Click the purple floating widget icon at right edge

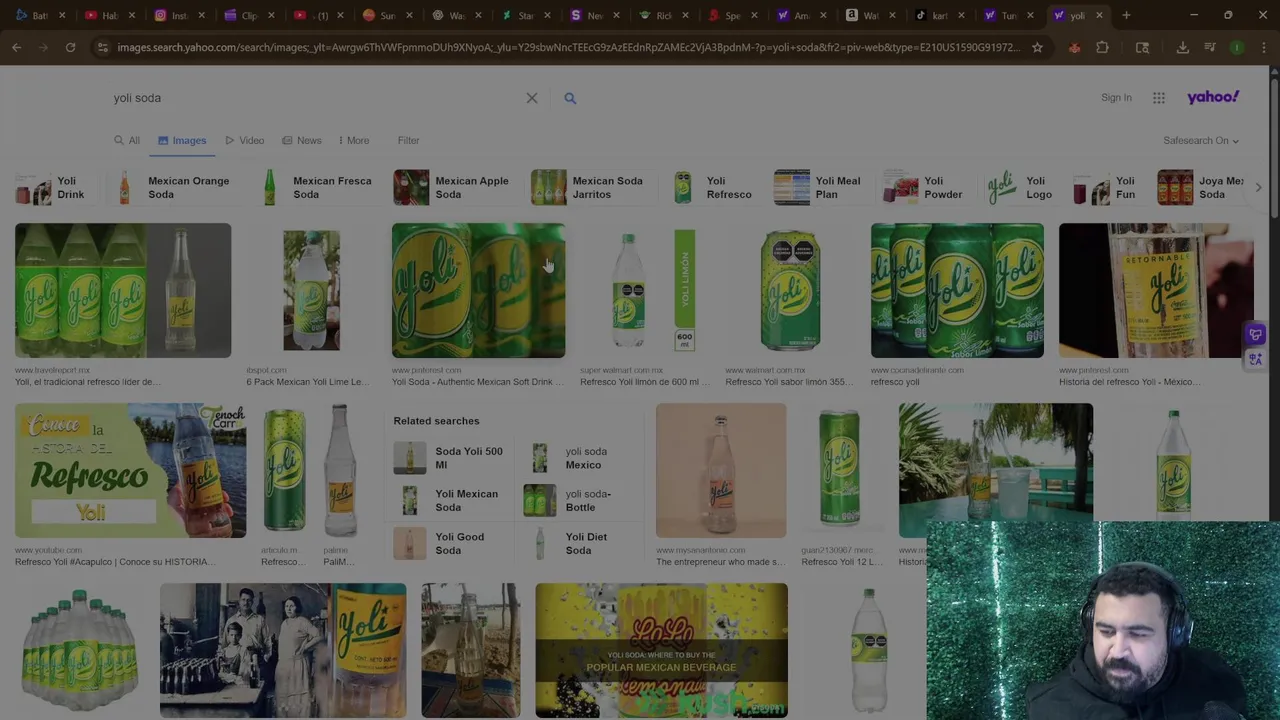click(1256, 335)
